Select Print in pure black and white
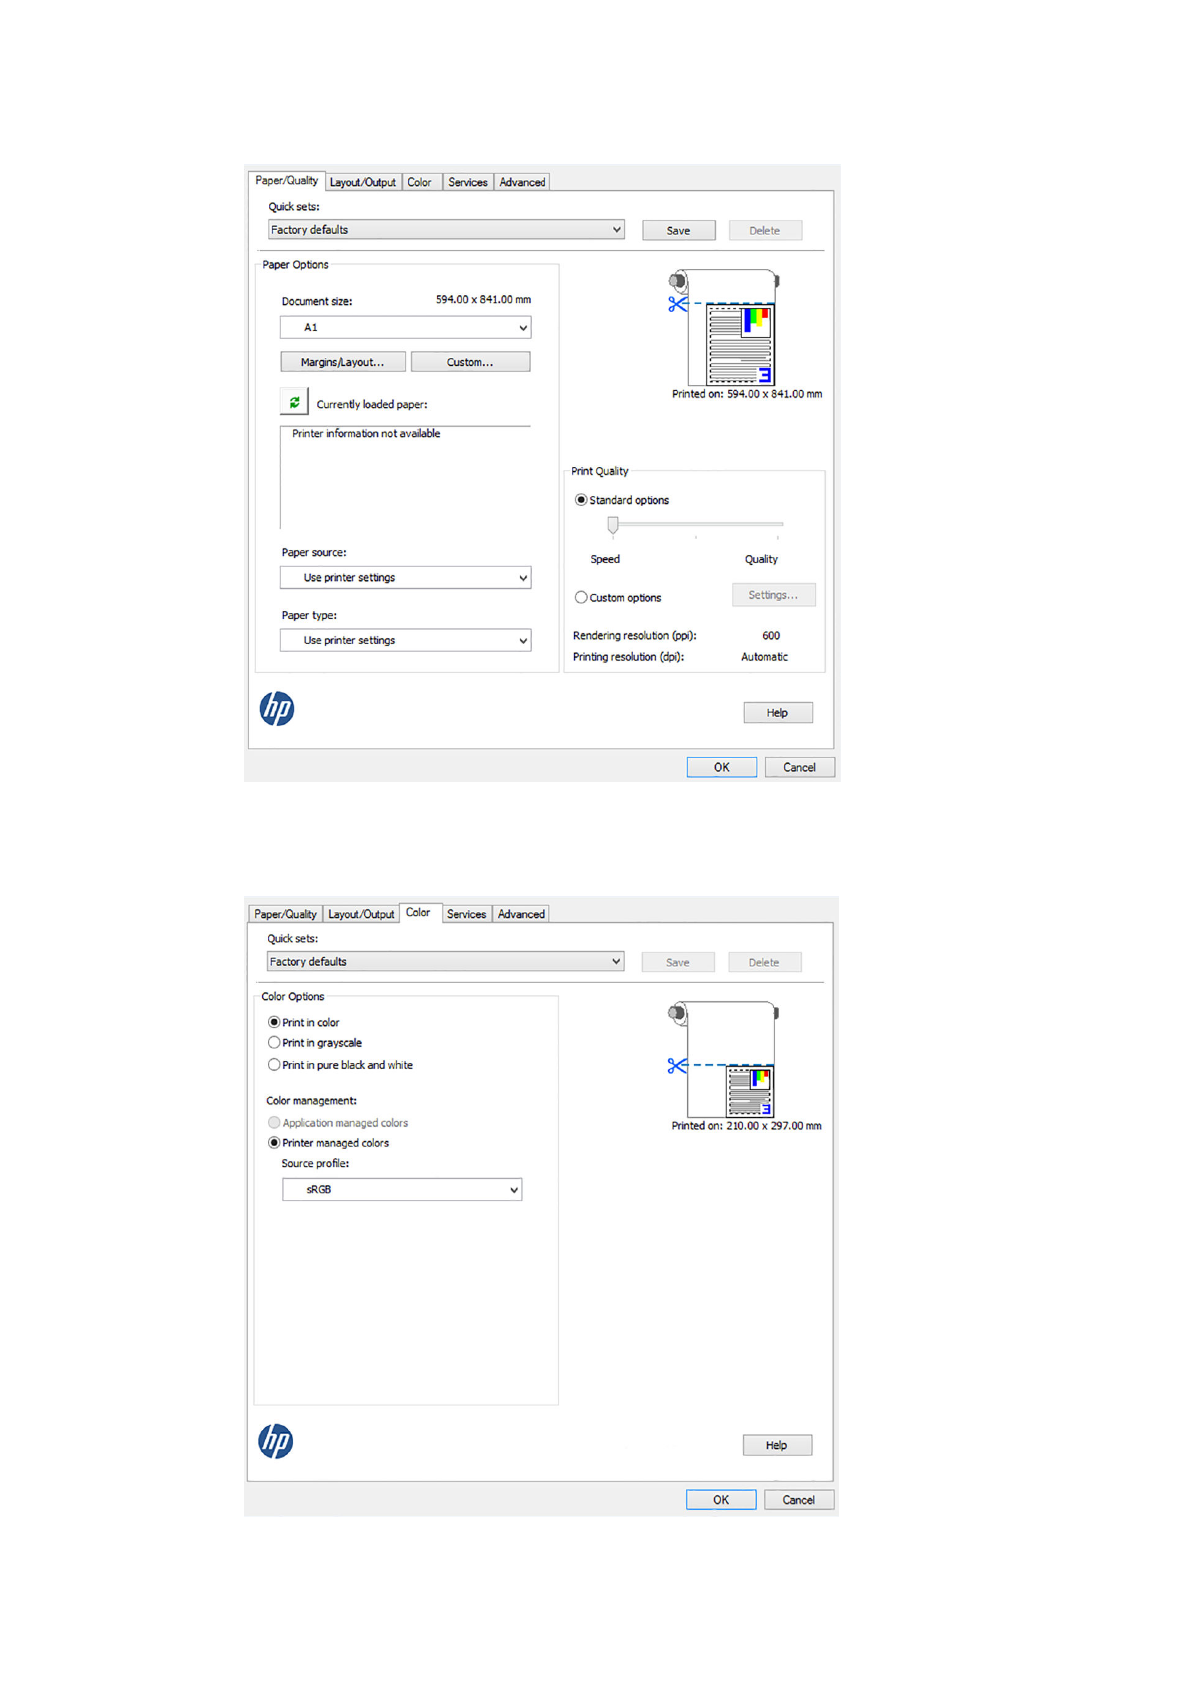Image resolution: width=1189 pixels, height=1683 pixels. coord(274,1065)
